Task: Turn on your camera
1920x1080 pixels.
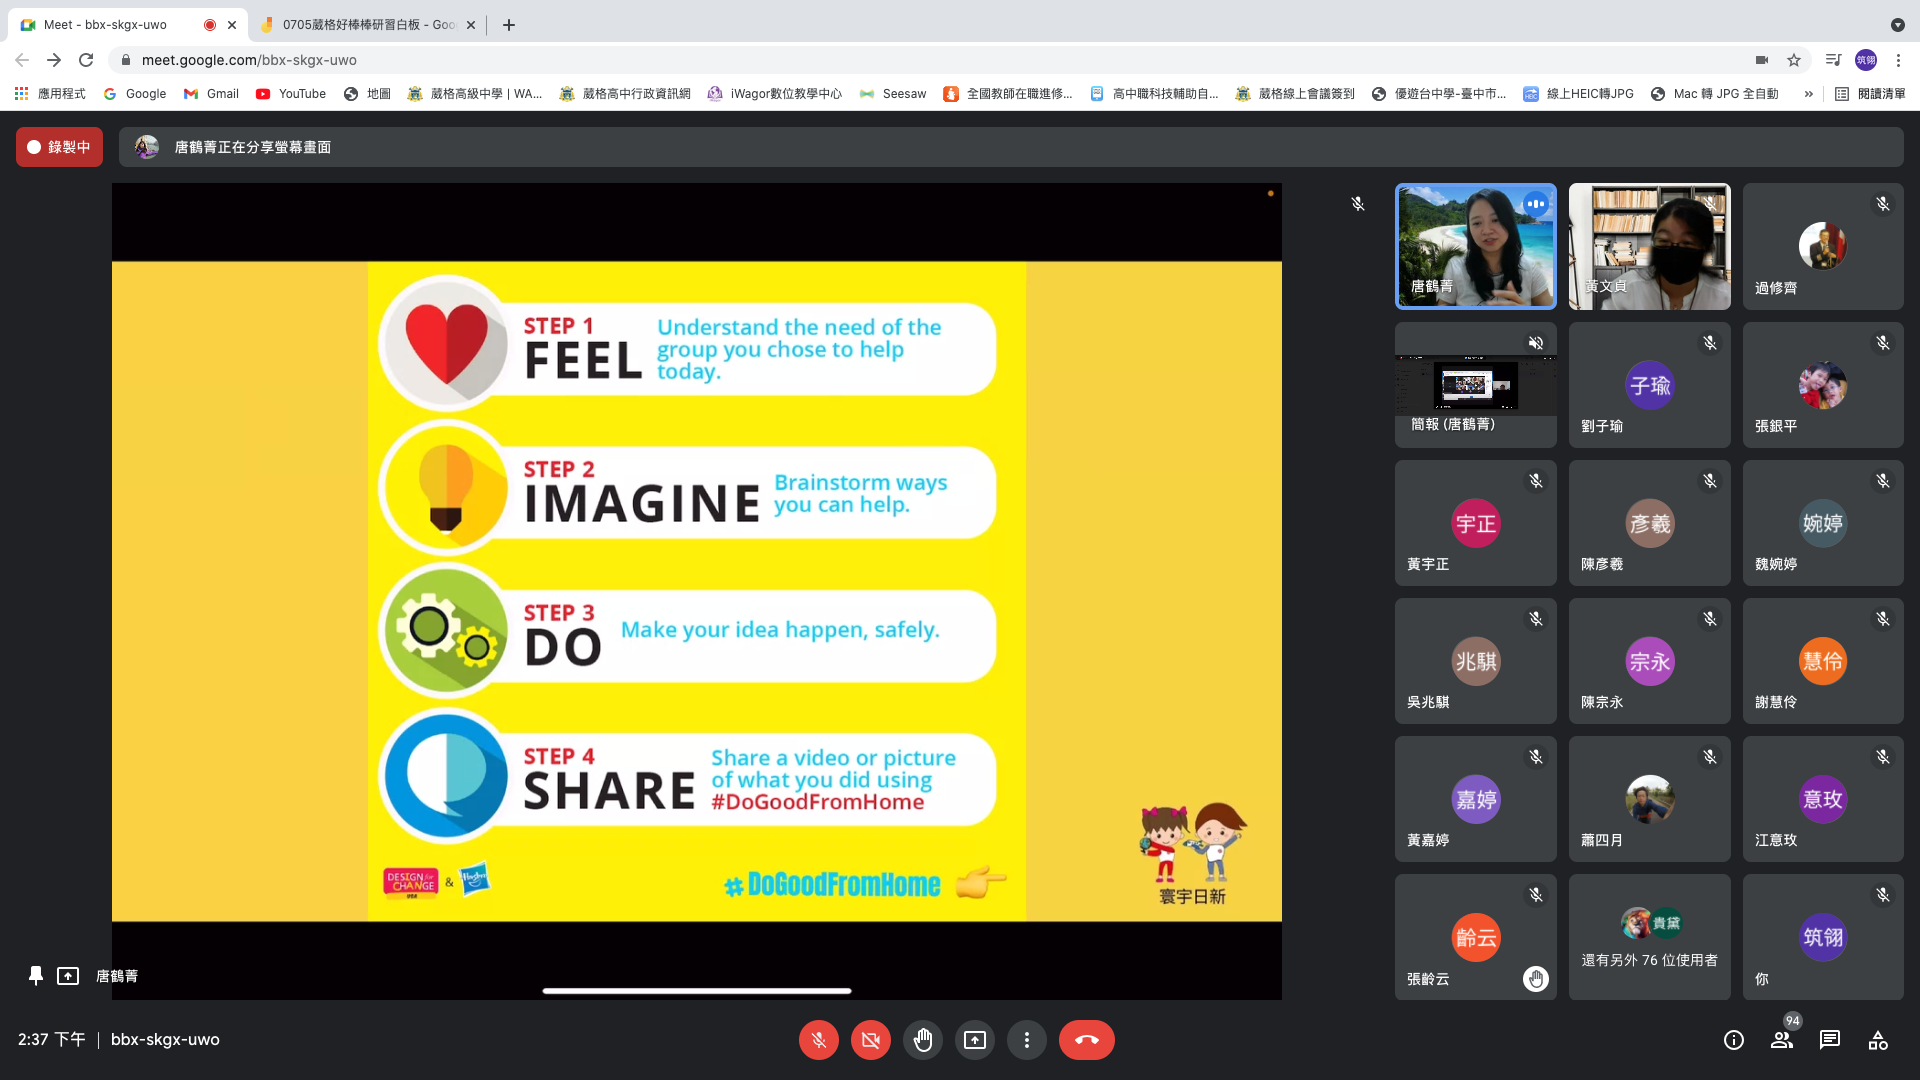Action: tap(870, 1040)
